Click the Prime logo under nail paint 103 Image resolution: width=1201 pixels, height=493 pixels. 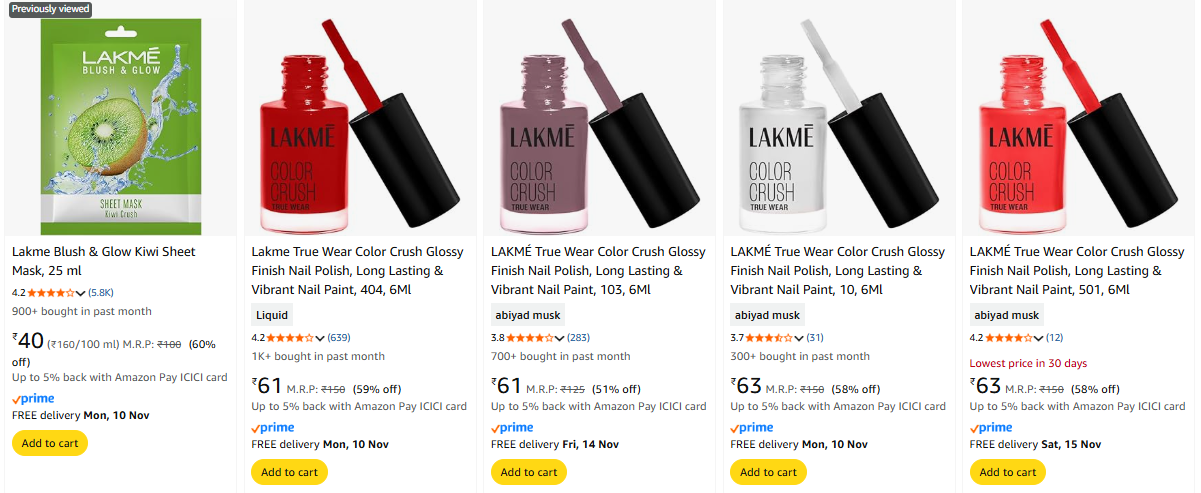click(x=513, y=428)
